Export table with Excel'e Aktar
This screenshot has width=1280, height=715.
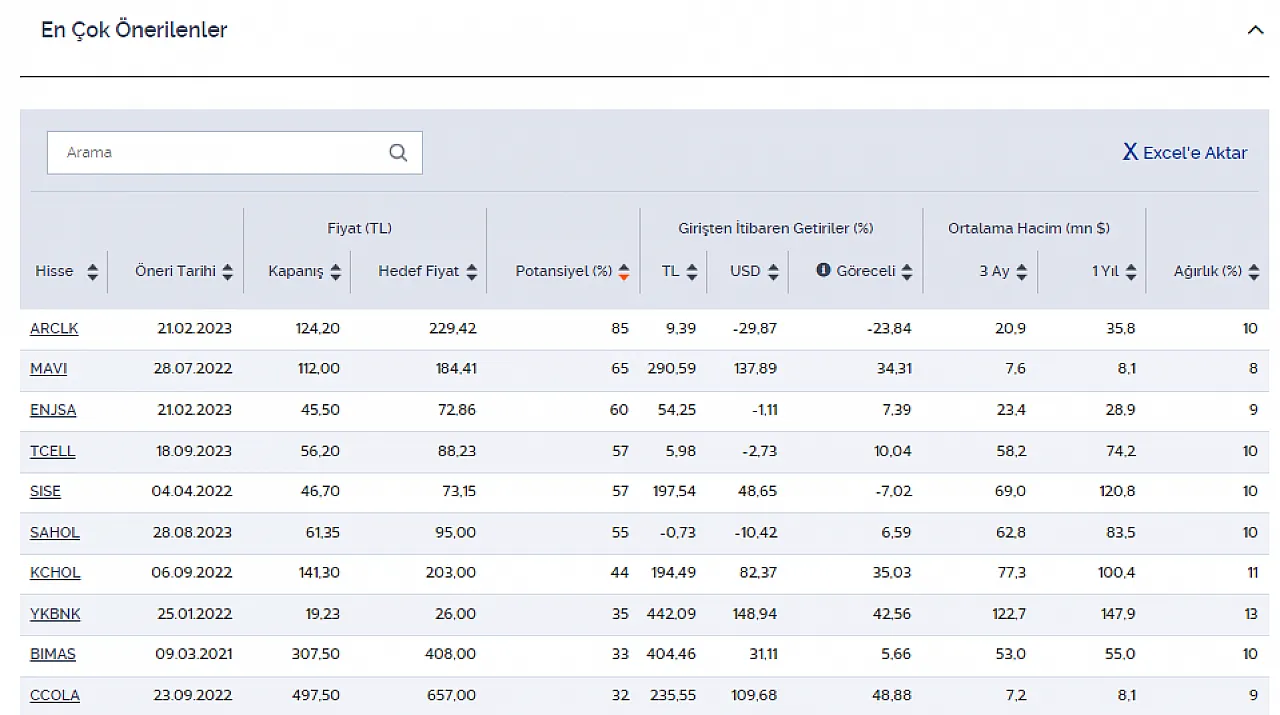tap(1185, 153)
